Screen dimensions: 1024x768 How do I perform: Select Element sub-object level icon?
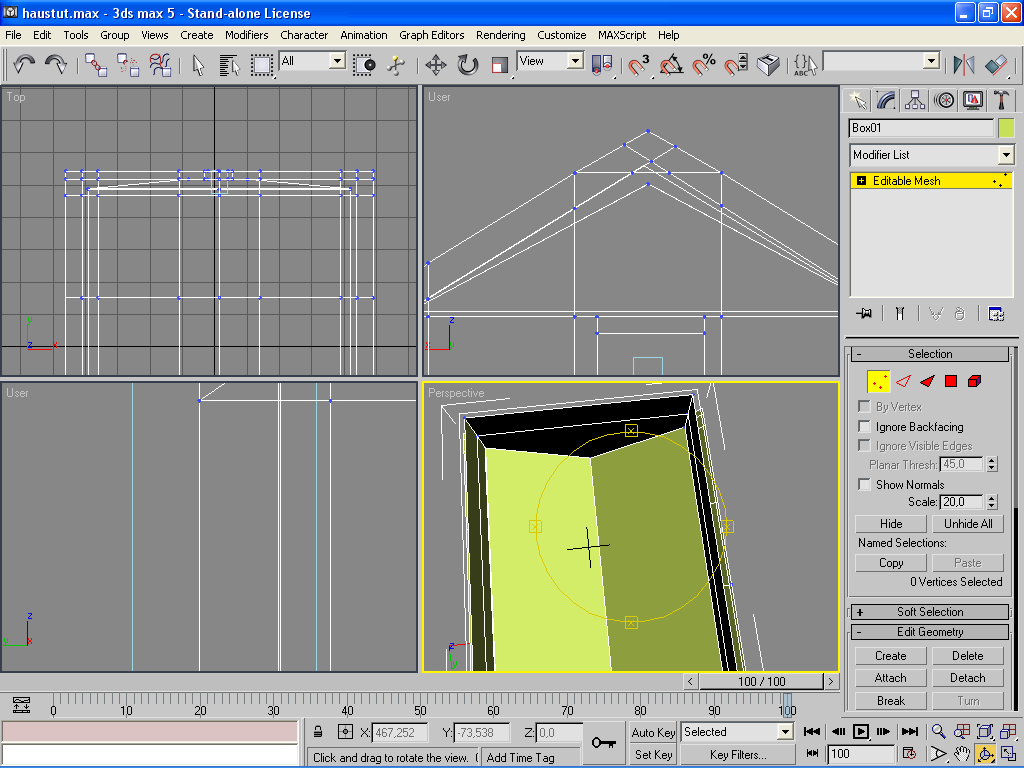coord(974,381)
